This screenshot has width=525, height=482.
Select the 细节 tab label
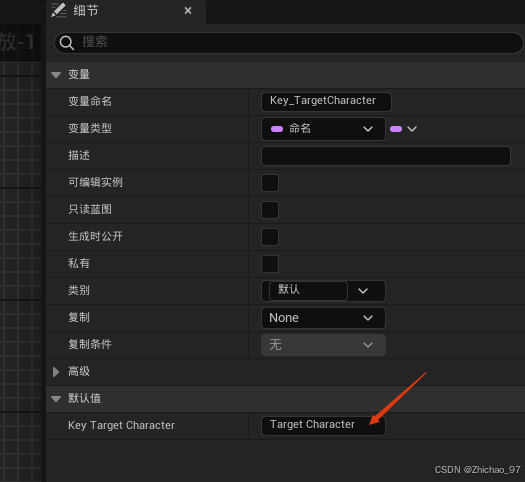click(86, 11)
